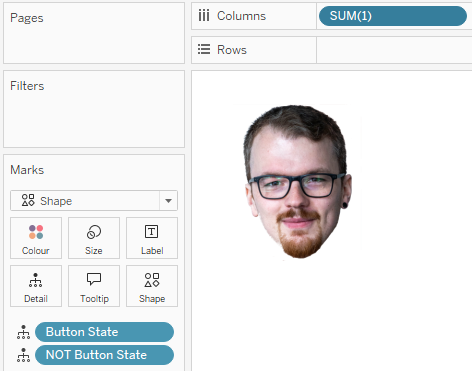
Task: Click the Columns shelf icon
Action: tap(204, 16)
